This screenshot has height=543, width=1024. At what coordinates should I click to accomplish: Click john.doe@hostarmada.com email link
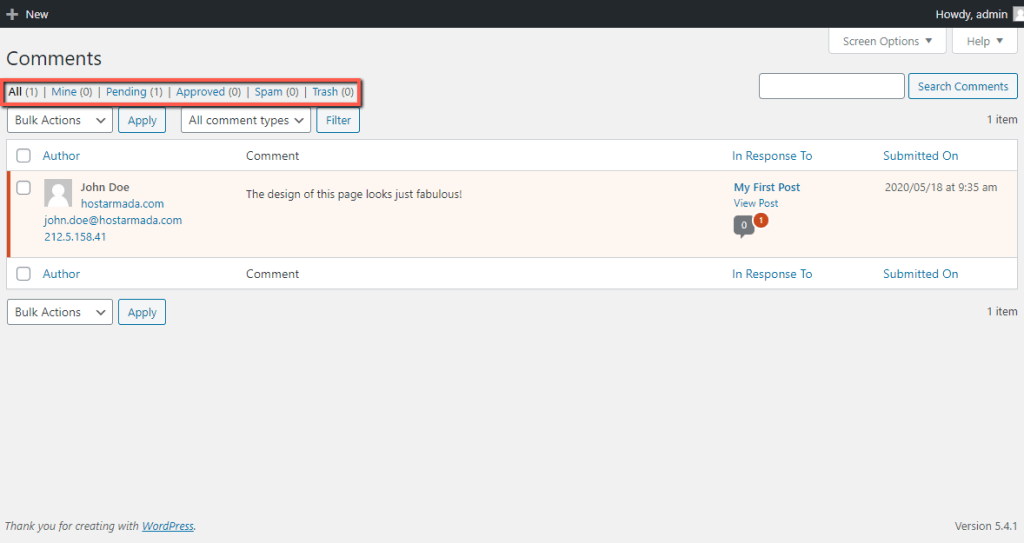tap(113, 220)
